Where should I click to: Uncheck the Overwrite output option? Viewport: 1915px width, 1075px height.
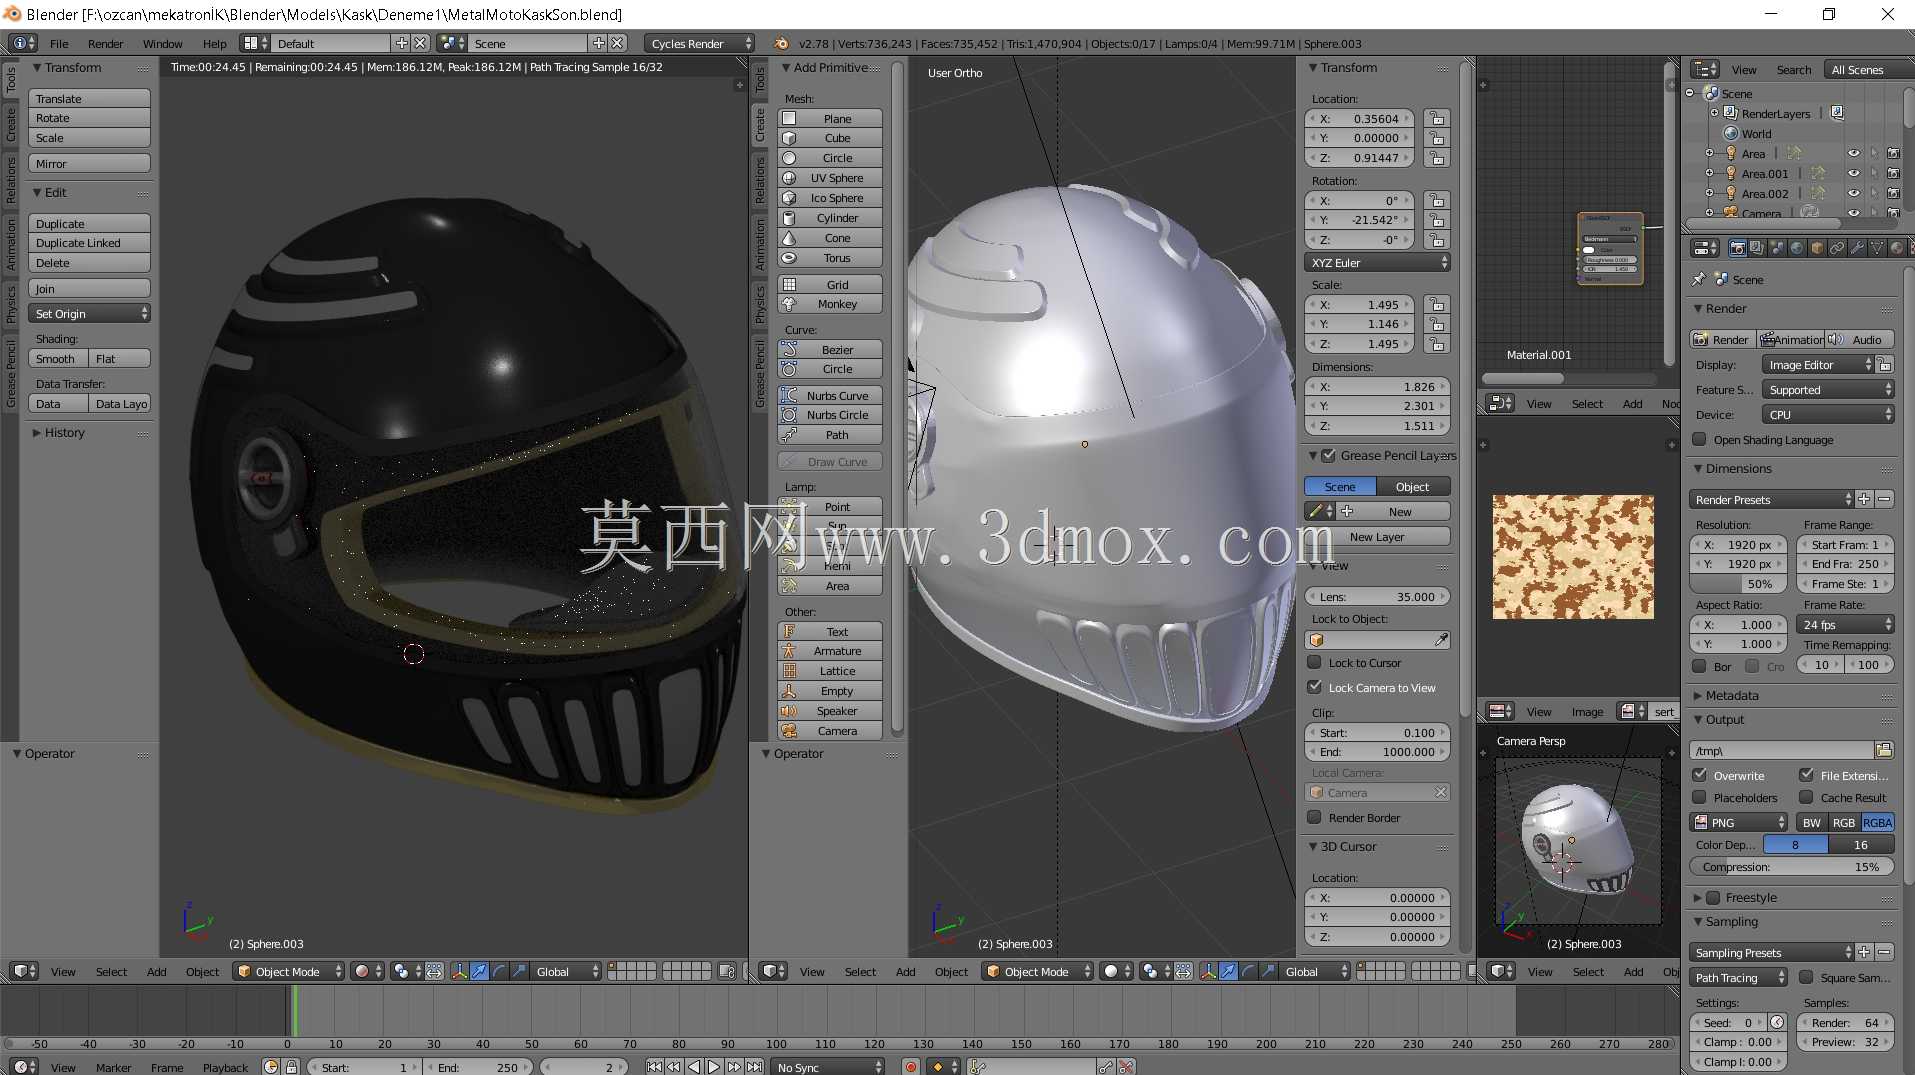[1699, 775]
